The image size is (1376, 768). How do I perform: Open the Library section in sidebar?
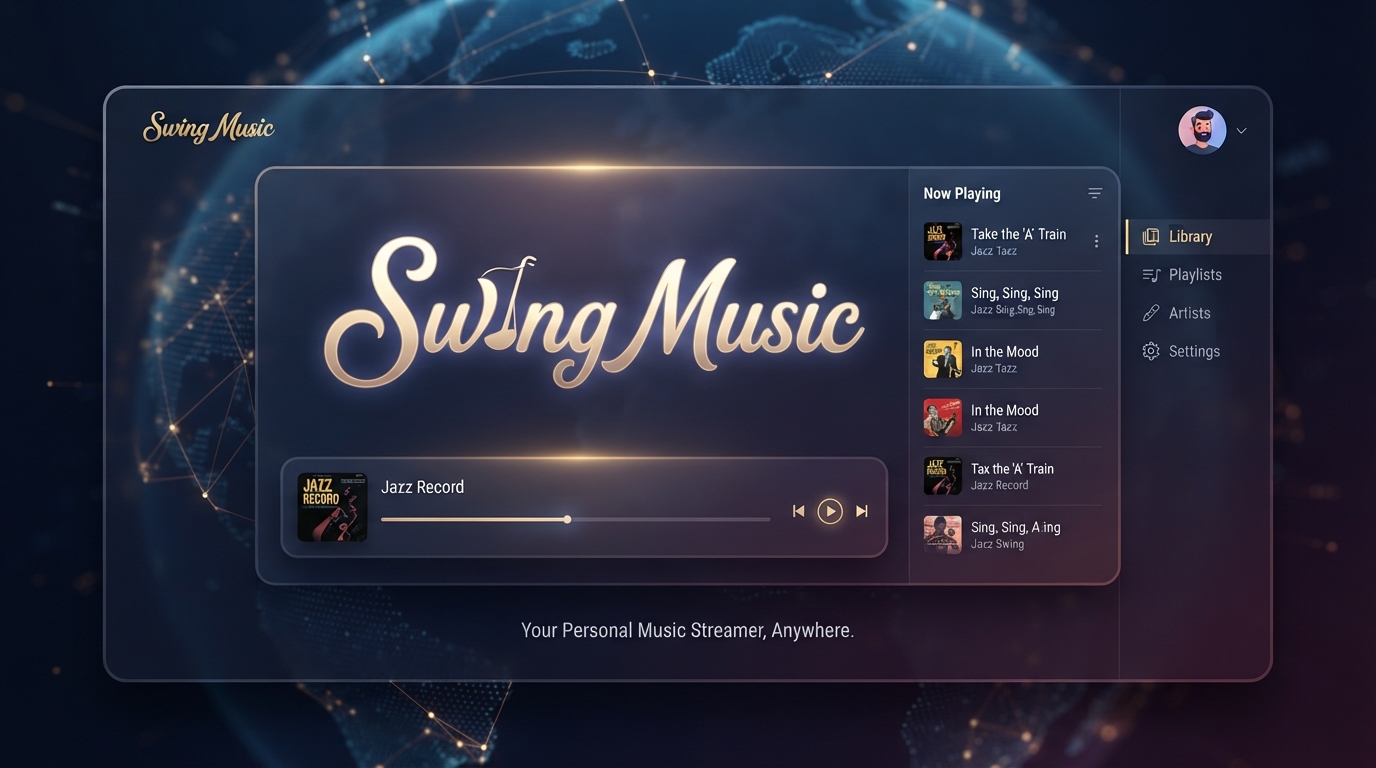pos(1198,237)
